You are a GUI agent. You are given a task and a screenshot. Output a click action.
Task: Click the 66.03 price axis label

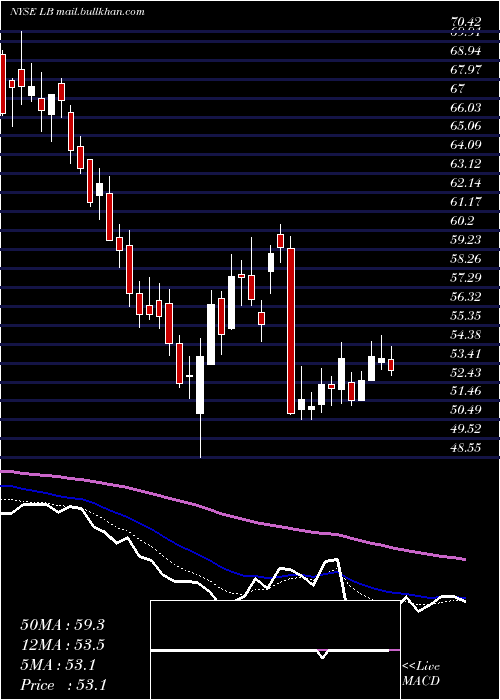click(x=466, y=108)
